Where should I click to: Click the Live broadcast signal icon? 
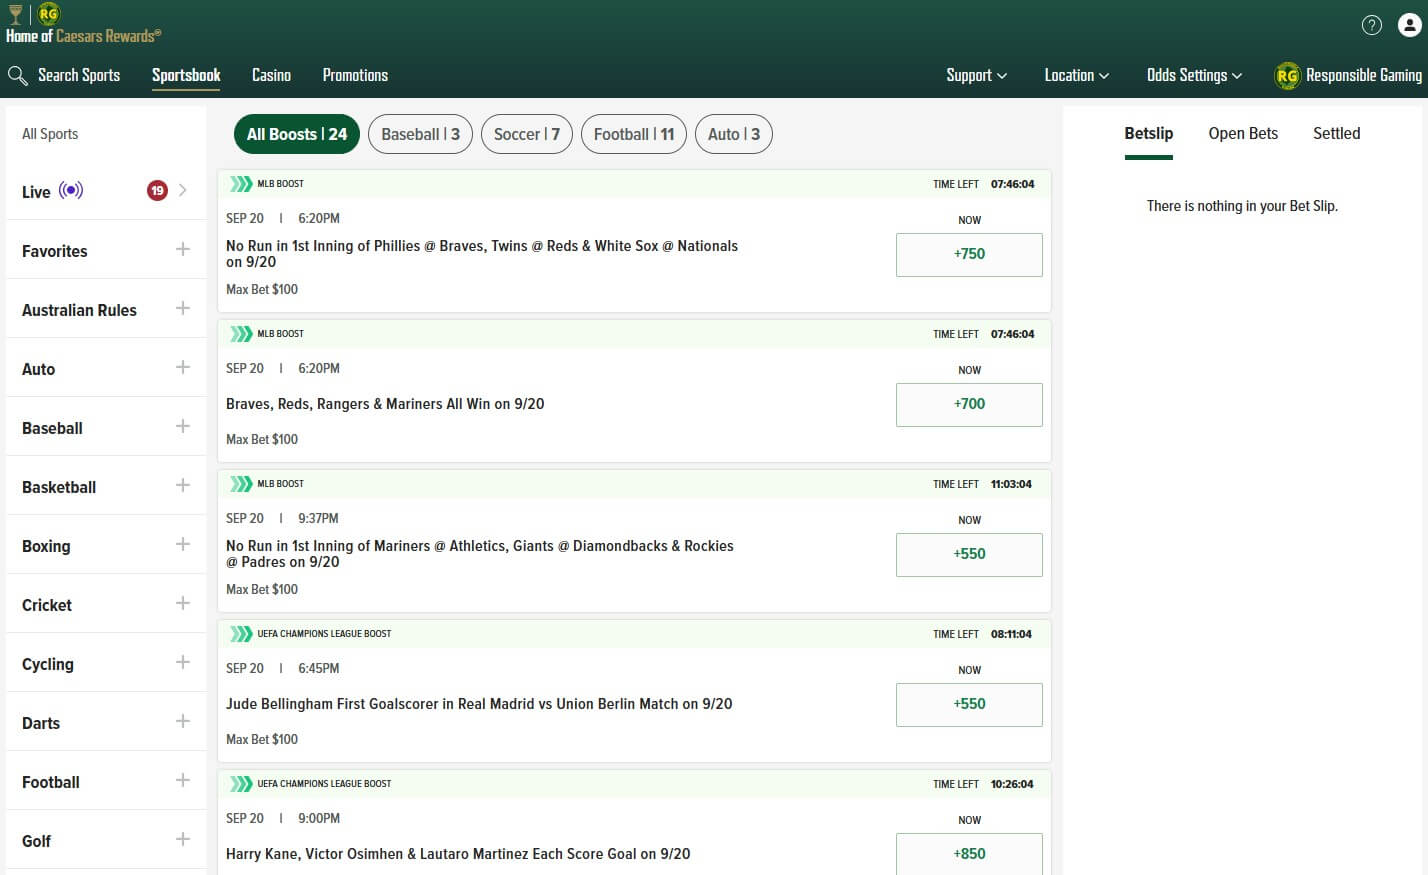71,190
